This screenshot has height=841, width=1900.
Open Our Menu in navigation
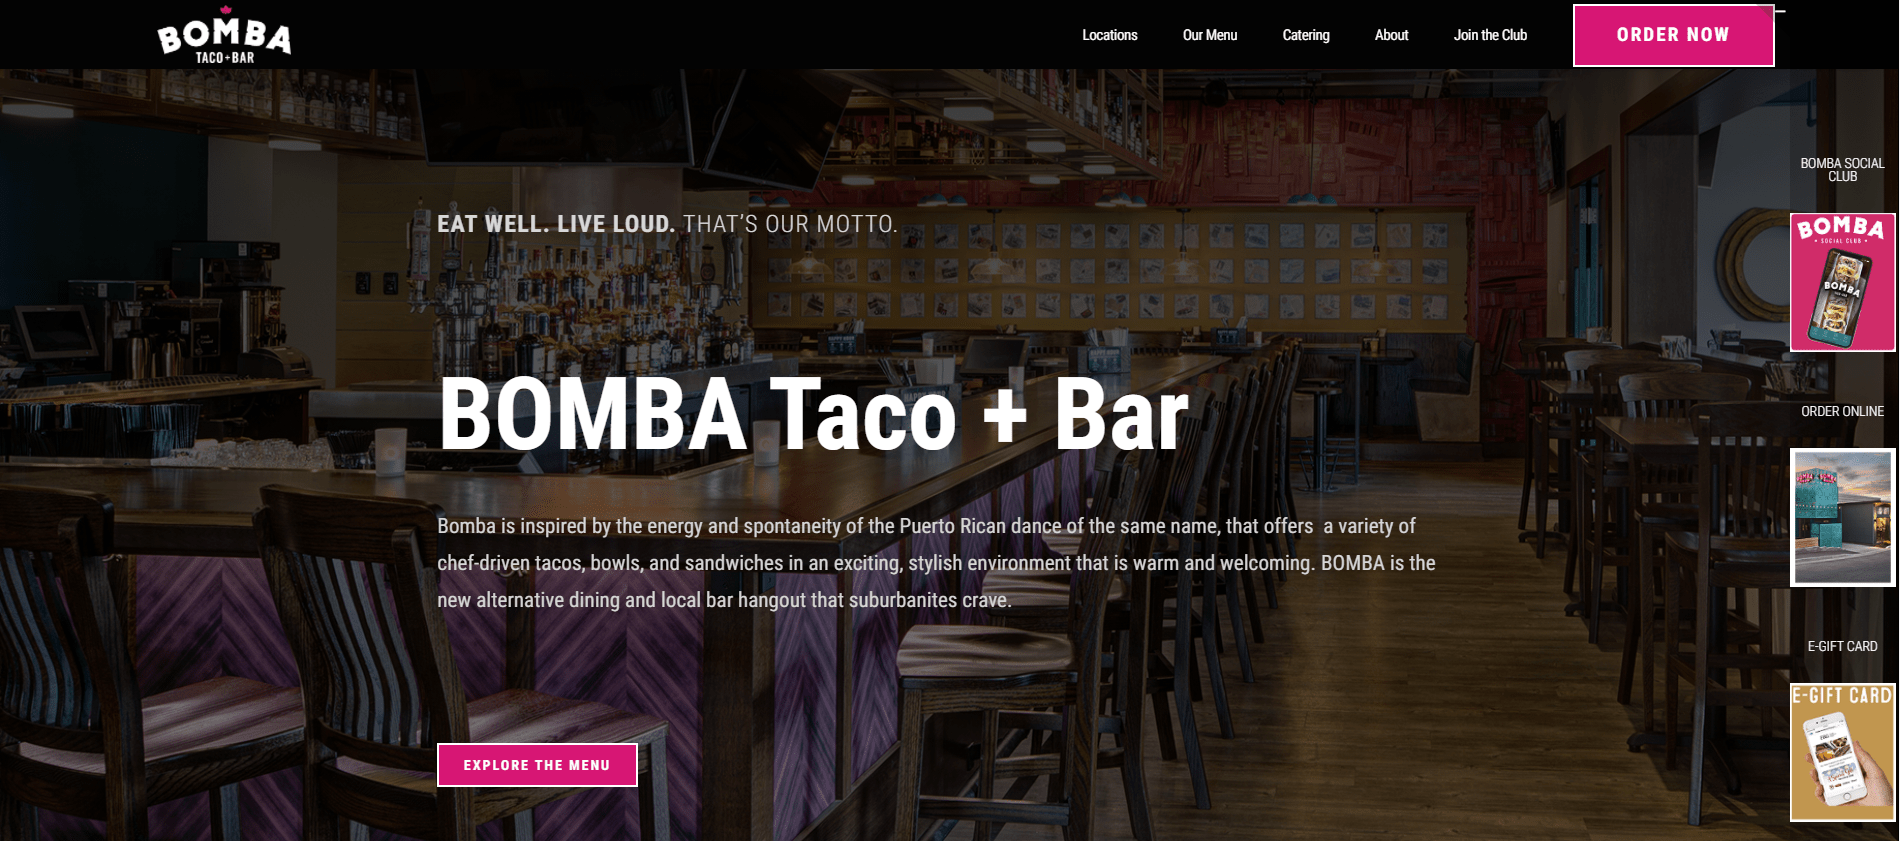coord(1210,35)
